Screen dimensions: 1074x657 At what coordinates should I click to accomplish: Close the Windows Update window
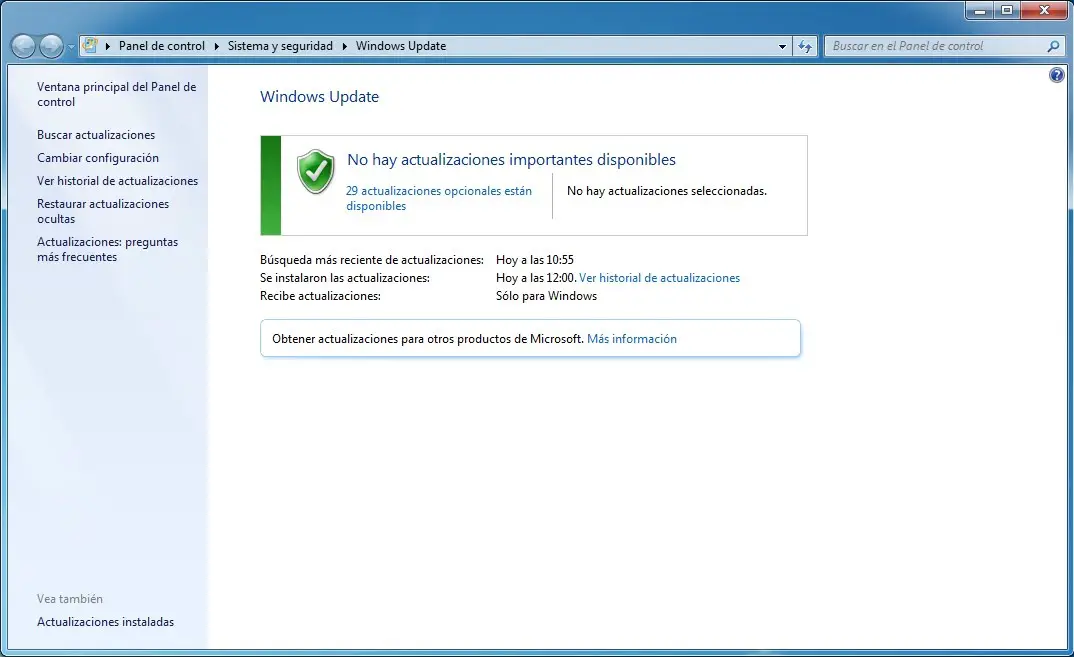pos(1045,10)
